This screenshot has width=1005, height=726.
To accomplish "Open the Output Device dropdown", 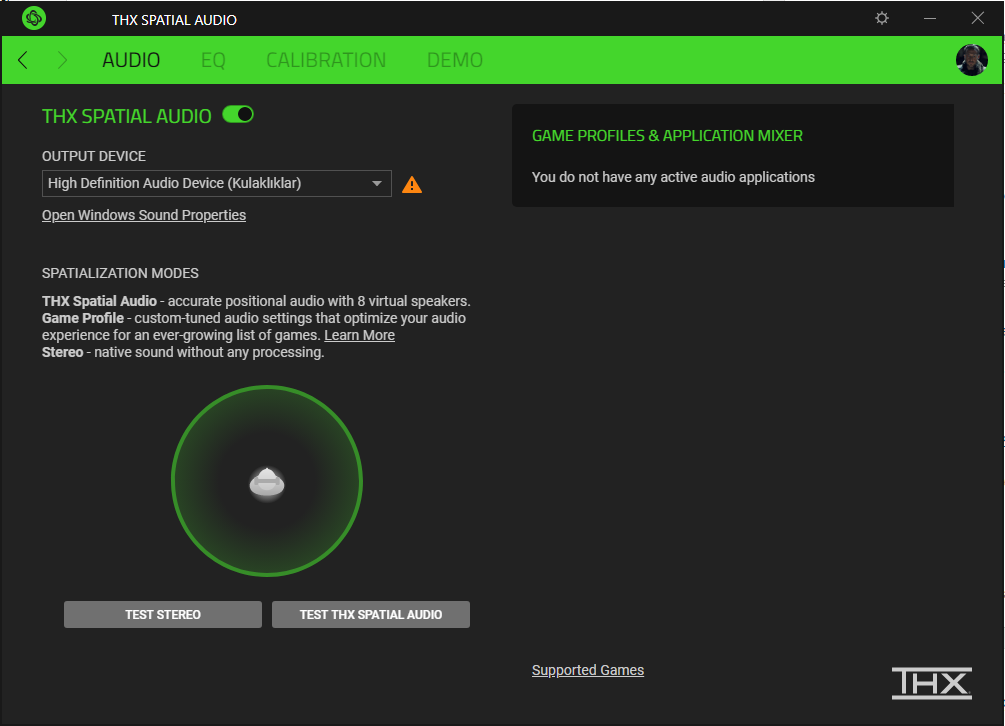I will click(x=217, y=183).
